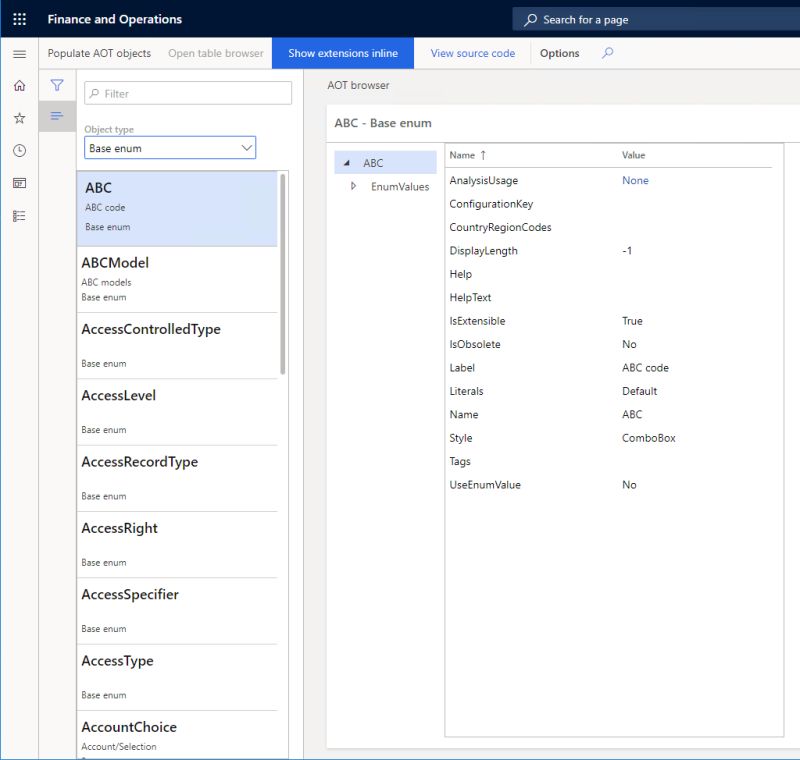
Task: Sort by Name column arrow
Action: pyautogui.click(x=483, y=155)
